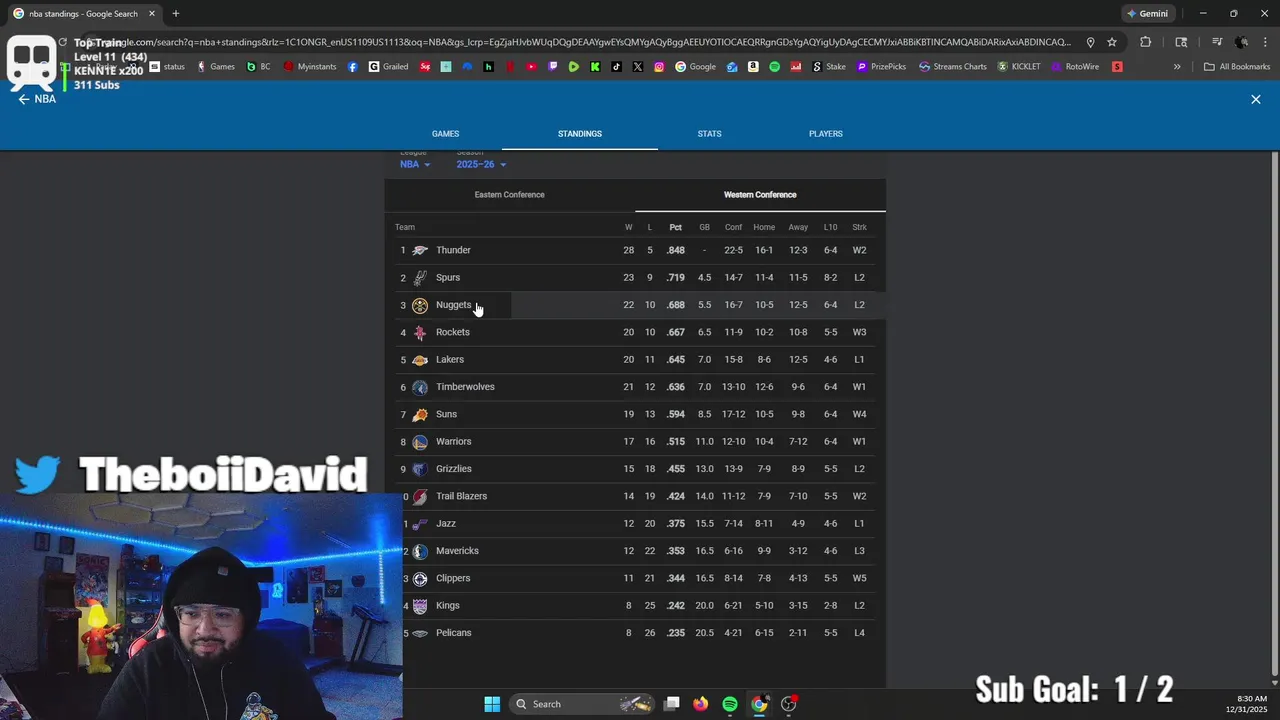Click the Mavericks team logo
The image size is (1280, 720).
click(x=420, y=551)
